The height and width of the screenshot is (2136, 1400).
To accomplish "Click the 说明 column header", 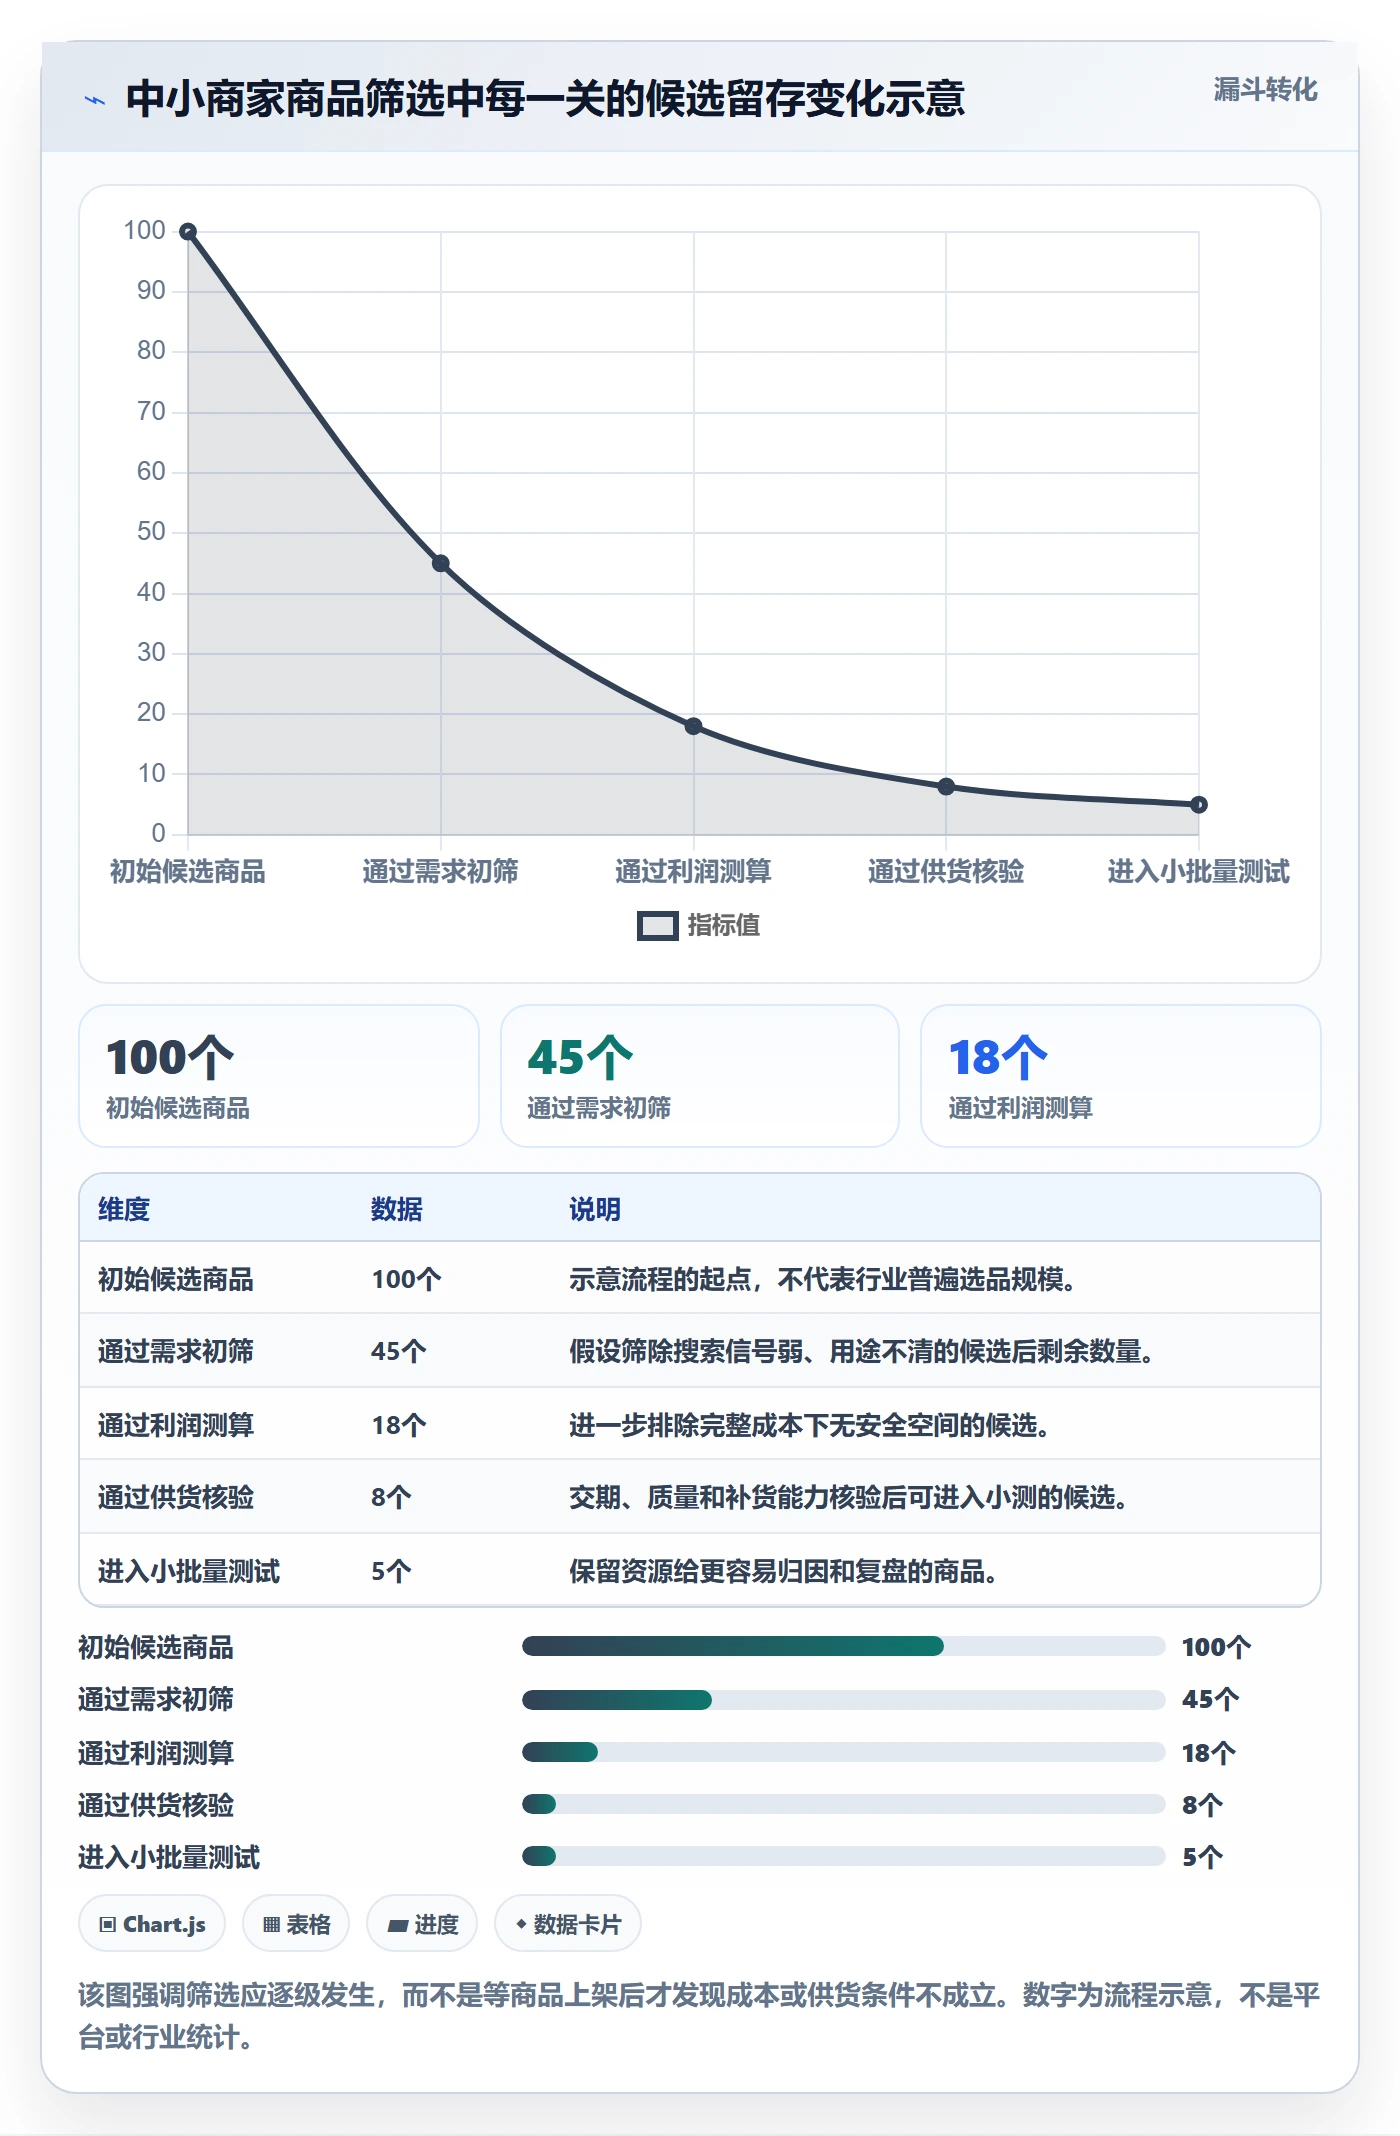I will click(x=595, y=1209).
